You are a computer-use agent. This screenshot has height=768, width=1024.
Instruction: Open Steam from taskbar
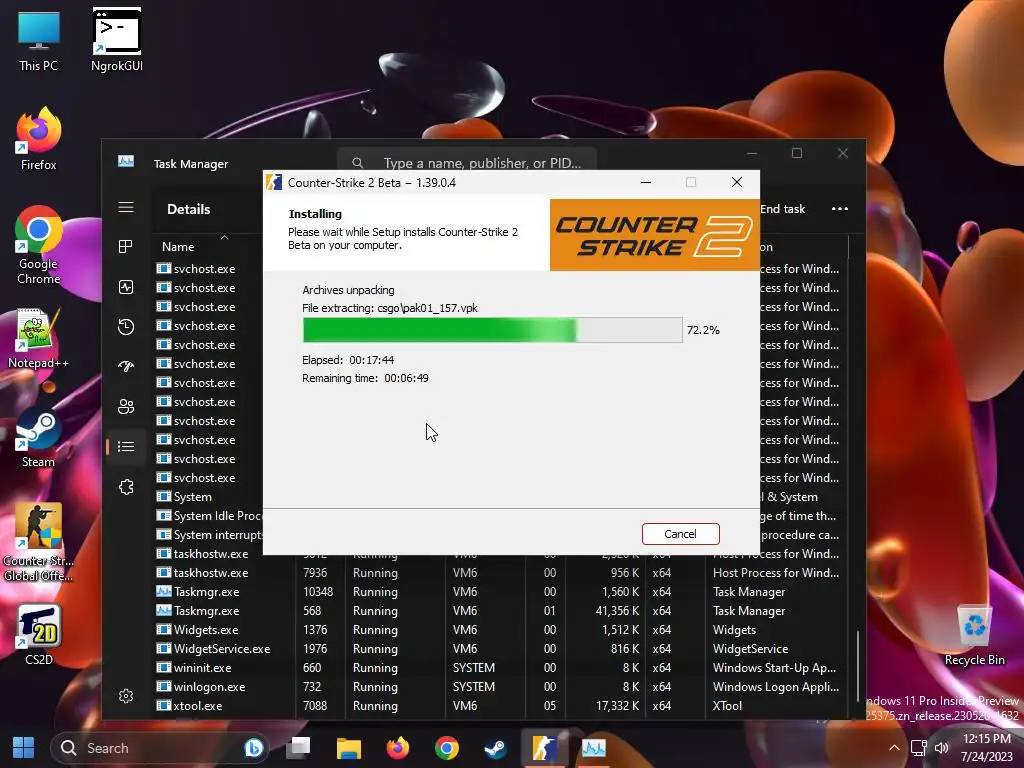(495, 748)
